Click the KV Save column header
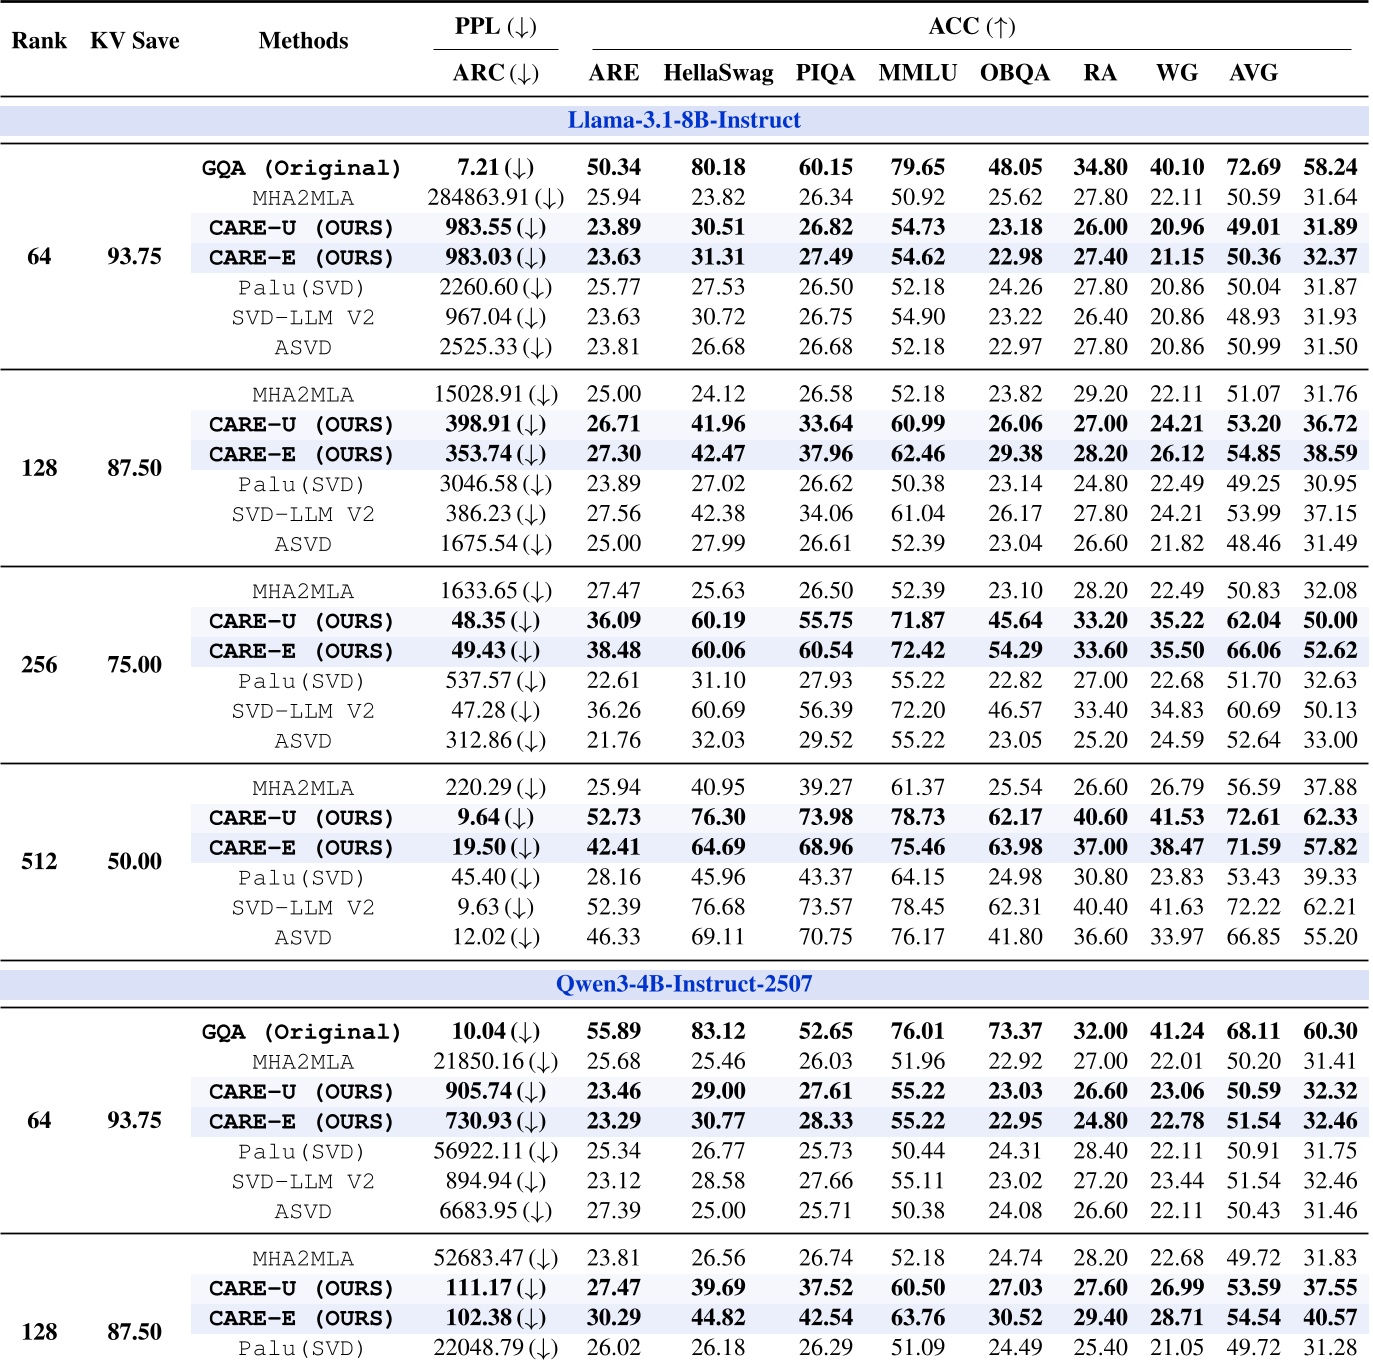Screen dimensions: 1373x1360 (x=135, y=40)
